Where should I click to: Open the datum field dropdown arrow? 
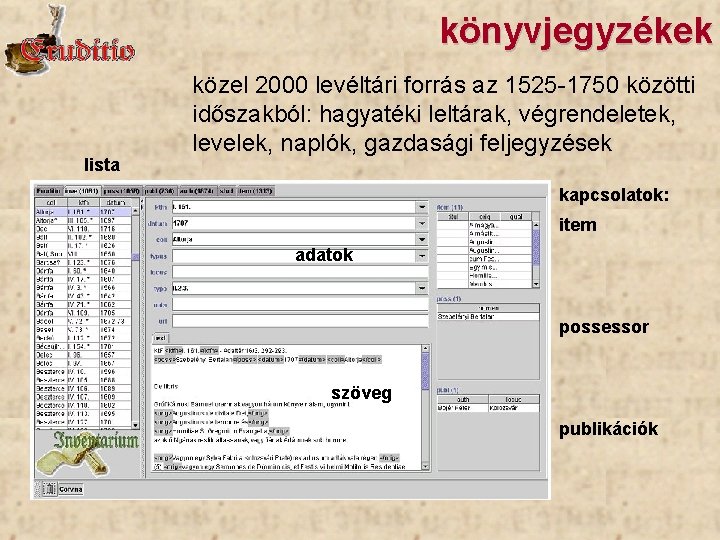(x=422, y=223)
